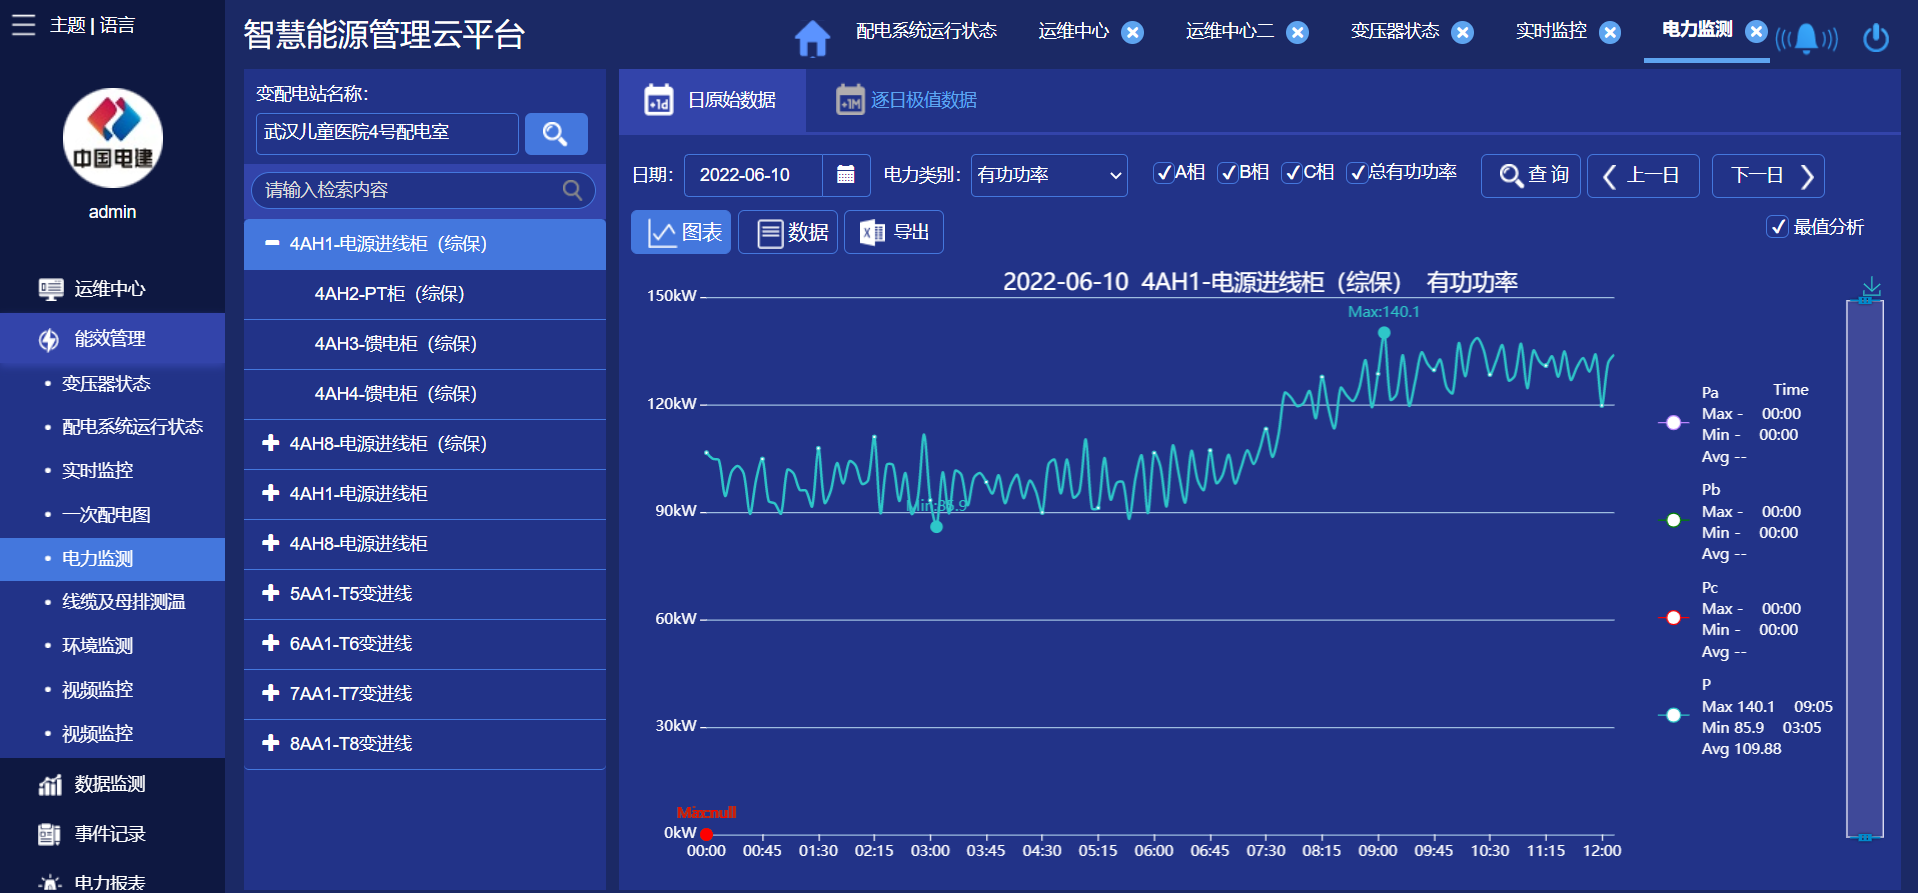
Task: Click the 查询 search button
Action: coord(1531,175)
